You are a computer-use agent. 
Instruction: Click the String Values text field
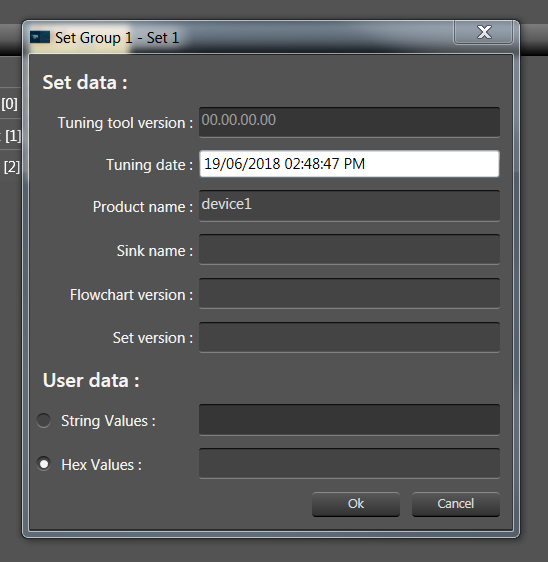(x=349, y=420)
